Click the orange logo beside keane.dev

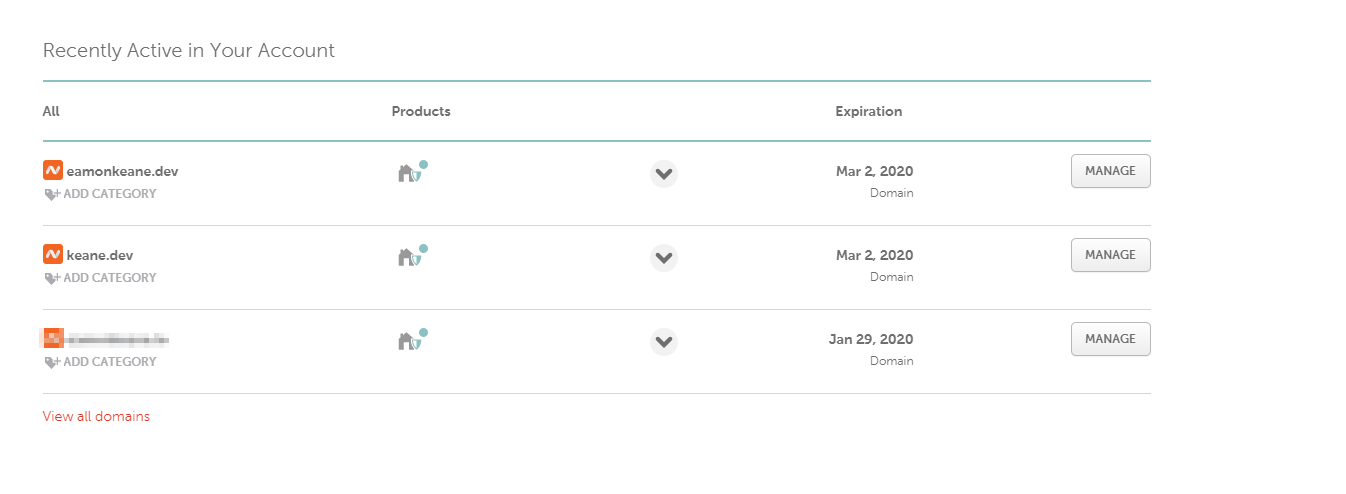(53, 254)
